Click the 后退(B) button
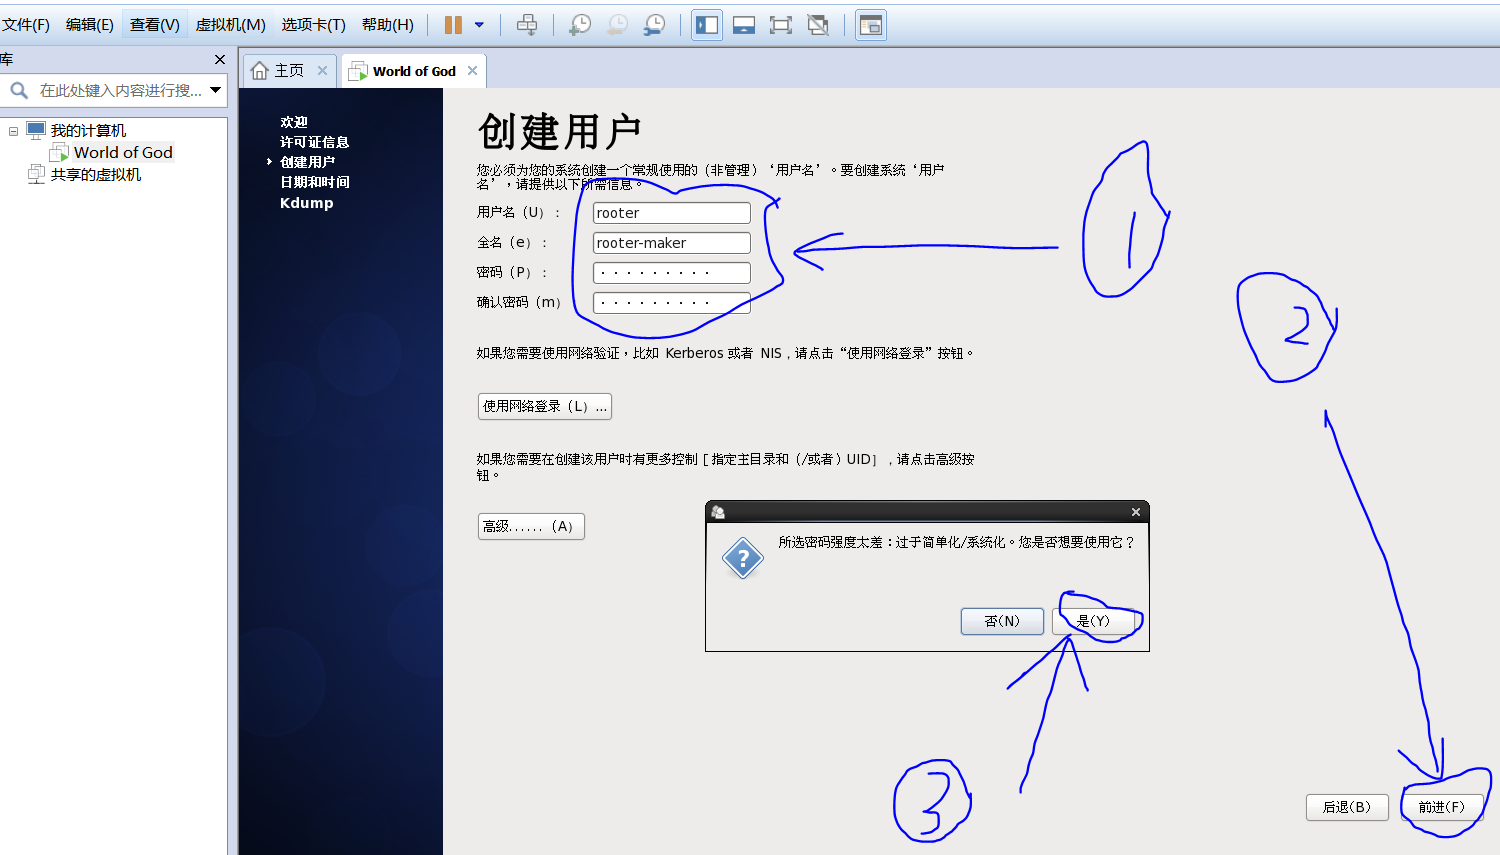Viewport: 1500px width, 855px height. pyautogui.click(x=1347, y=807)
